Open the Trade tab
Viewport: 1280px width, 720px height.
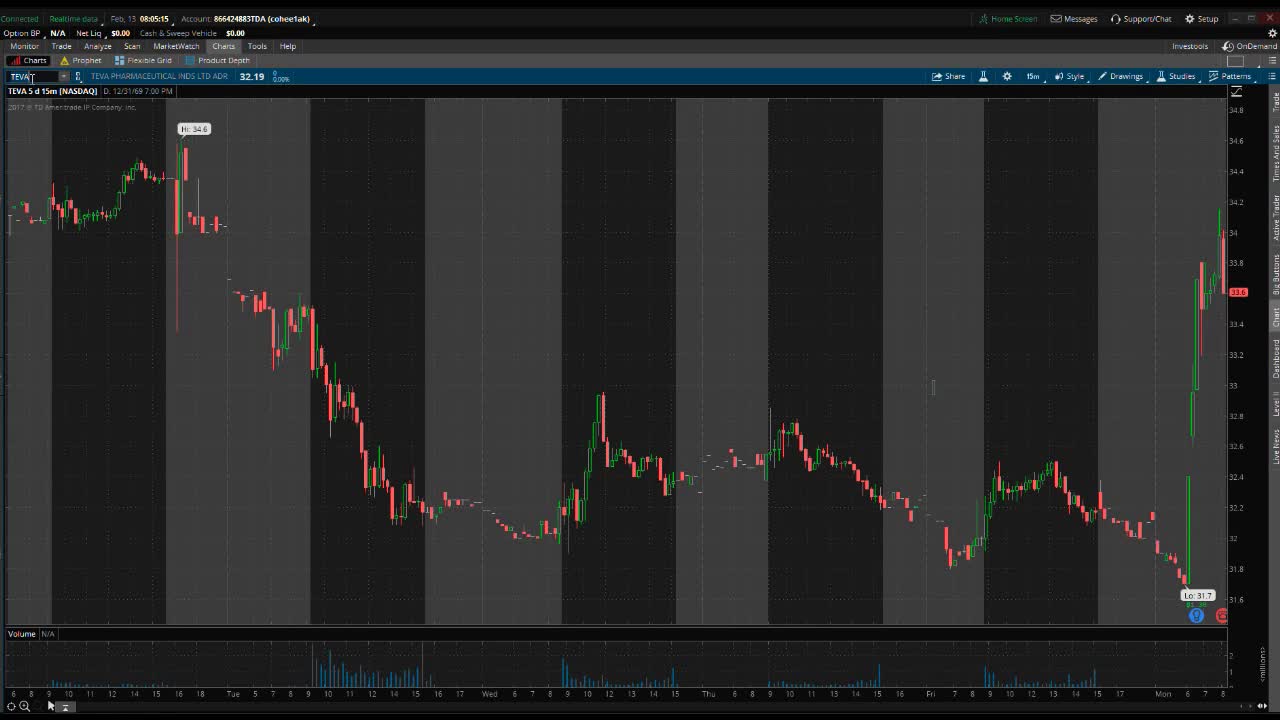pyautogui.click(x=61, y=46)
